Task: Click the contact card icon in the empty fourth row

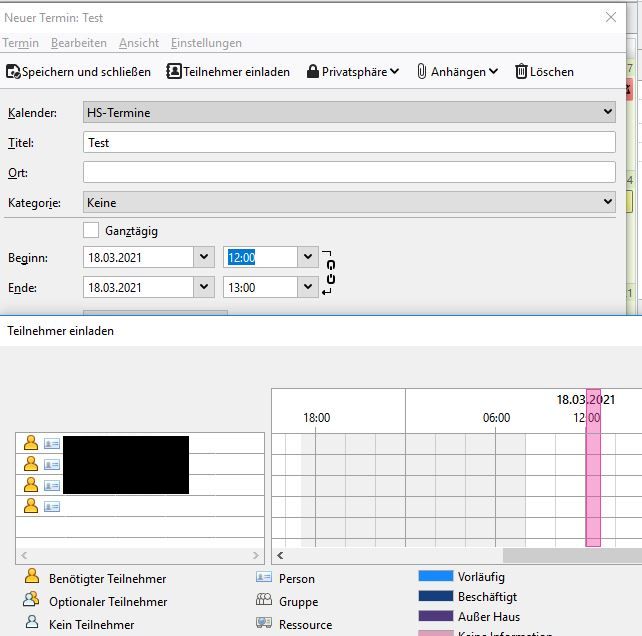Action: [52, 506]
